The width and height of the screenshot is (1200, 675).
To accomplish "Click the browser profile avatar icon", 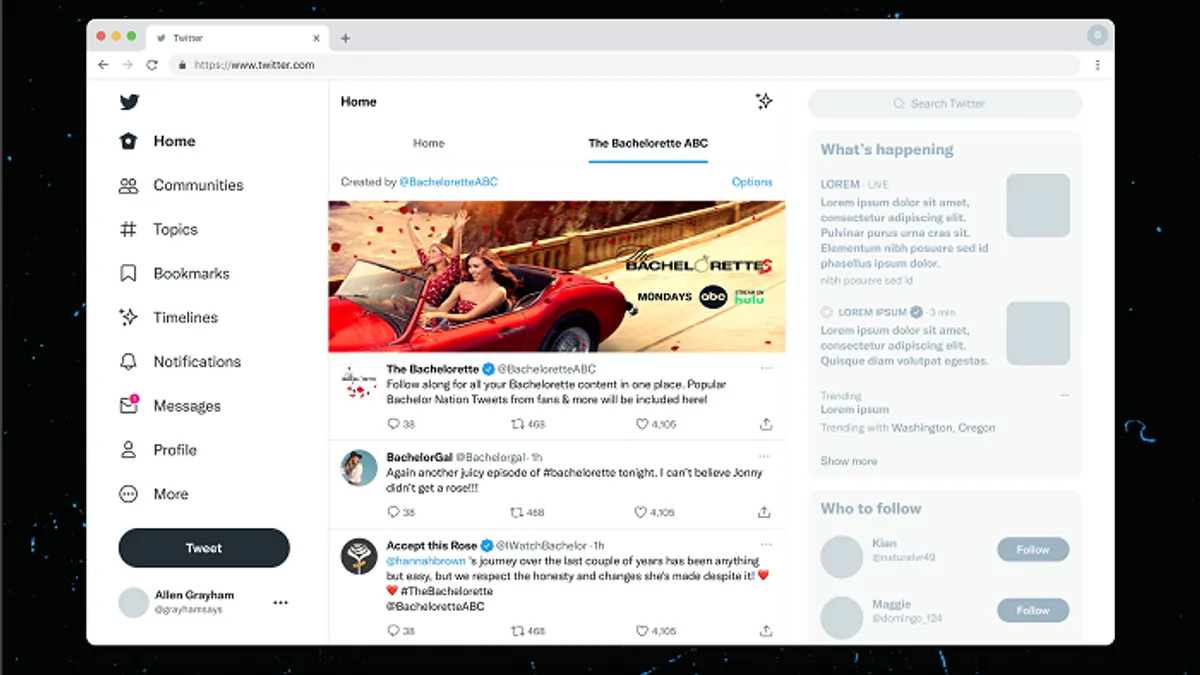I will [1097, 35].
